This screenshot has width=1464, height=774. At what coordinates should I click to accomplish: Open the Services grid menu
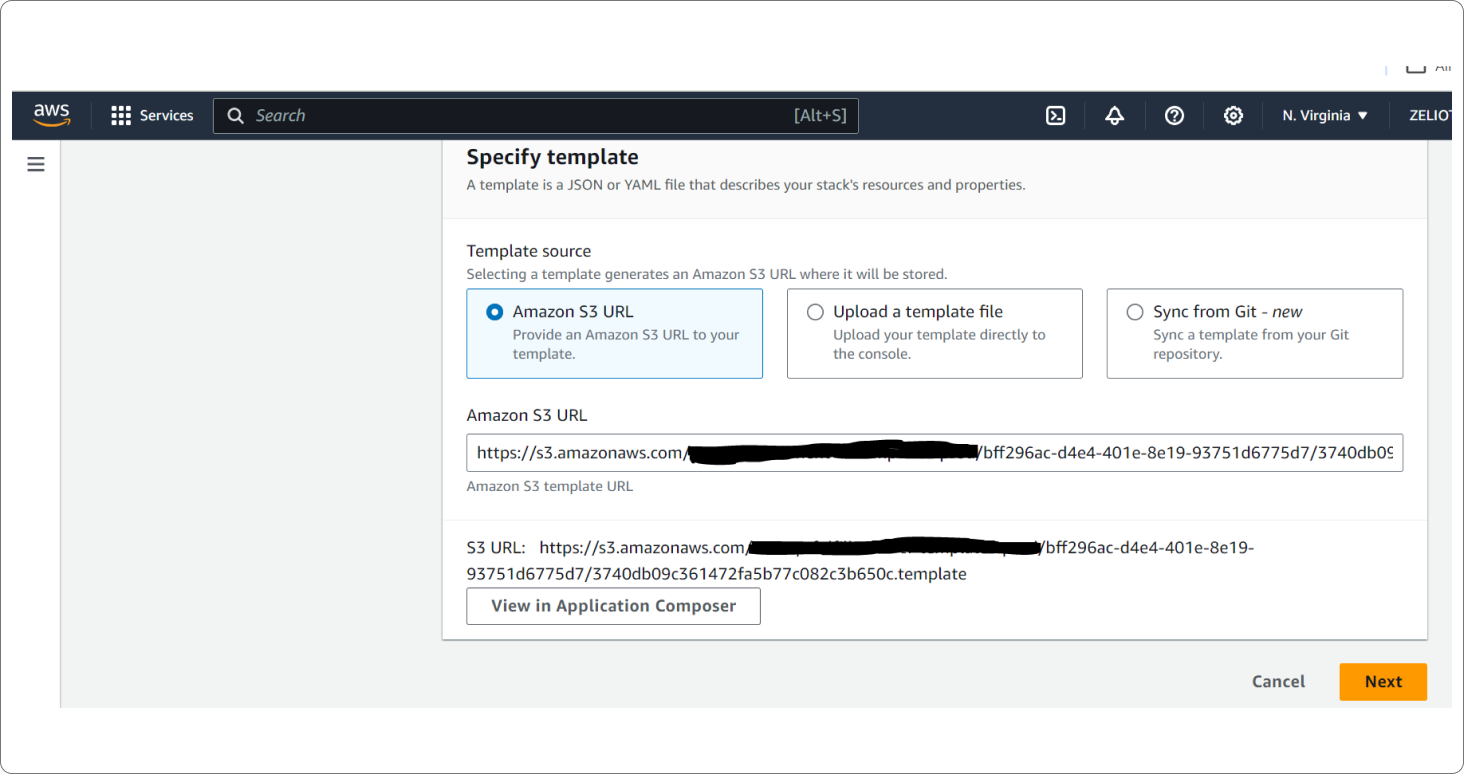(x=121, y=116)
